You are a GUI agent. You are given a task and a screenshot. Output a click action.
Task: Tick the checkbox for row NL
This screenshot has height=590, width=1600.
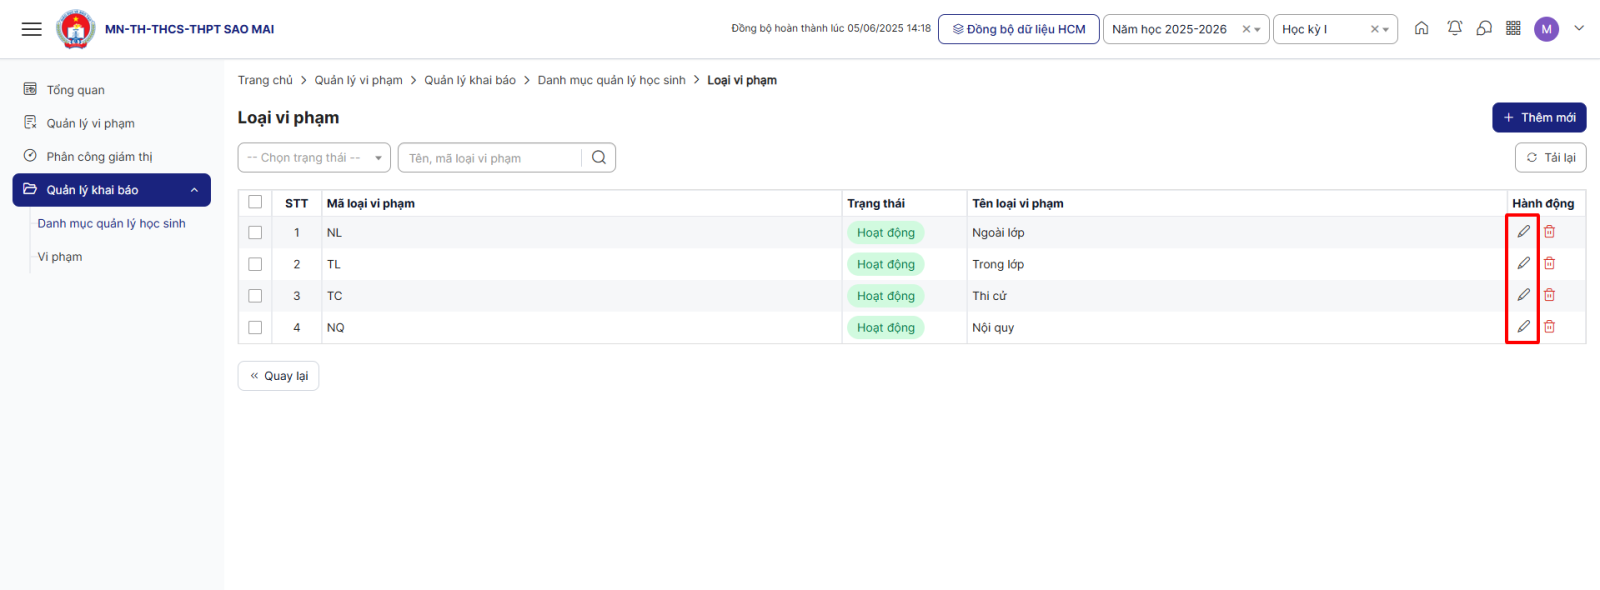point(255,233)
